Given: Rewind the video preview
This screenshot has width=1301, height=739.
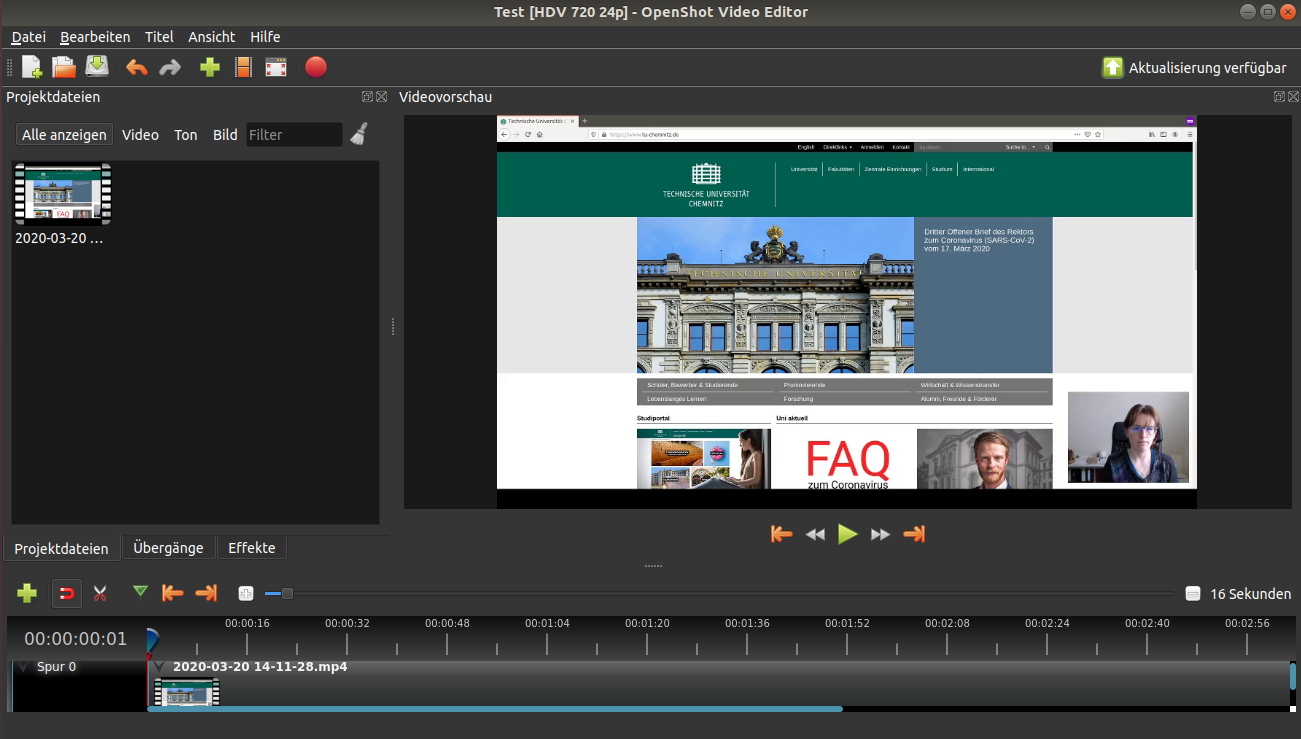Looking at the screenshot, I should coord(815,535).
